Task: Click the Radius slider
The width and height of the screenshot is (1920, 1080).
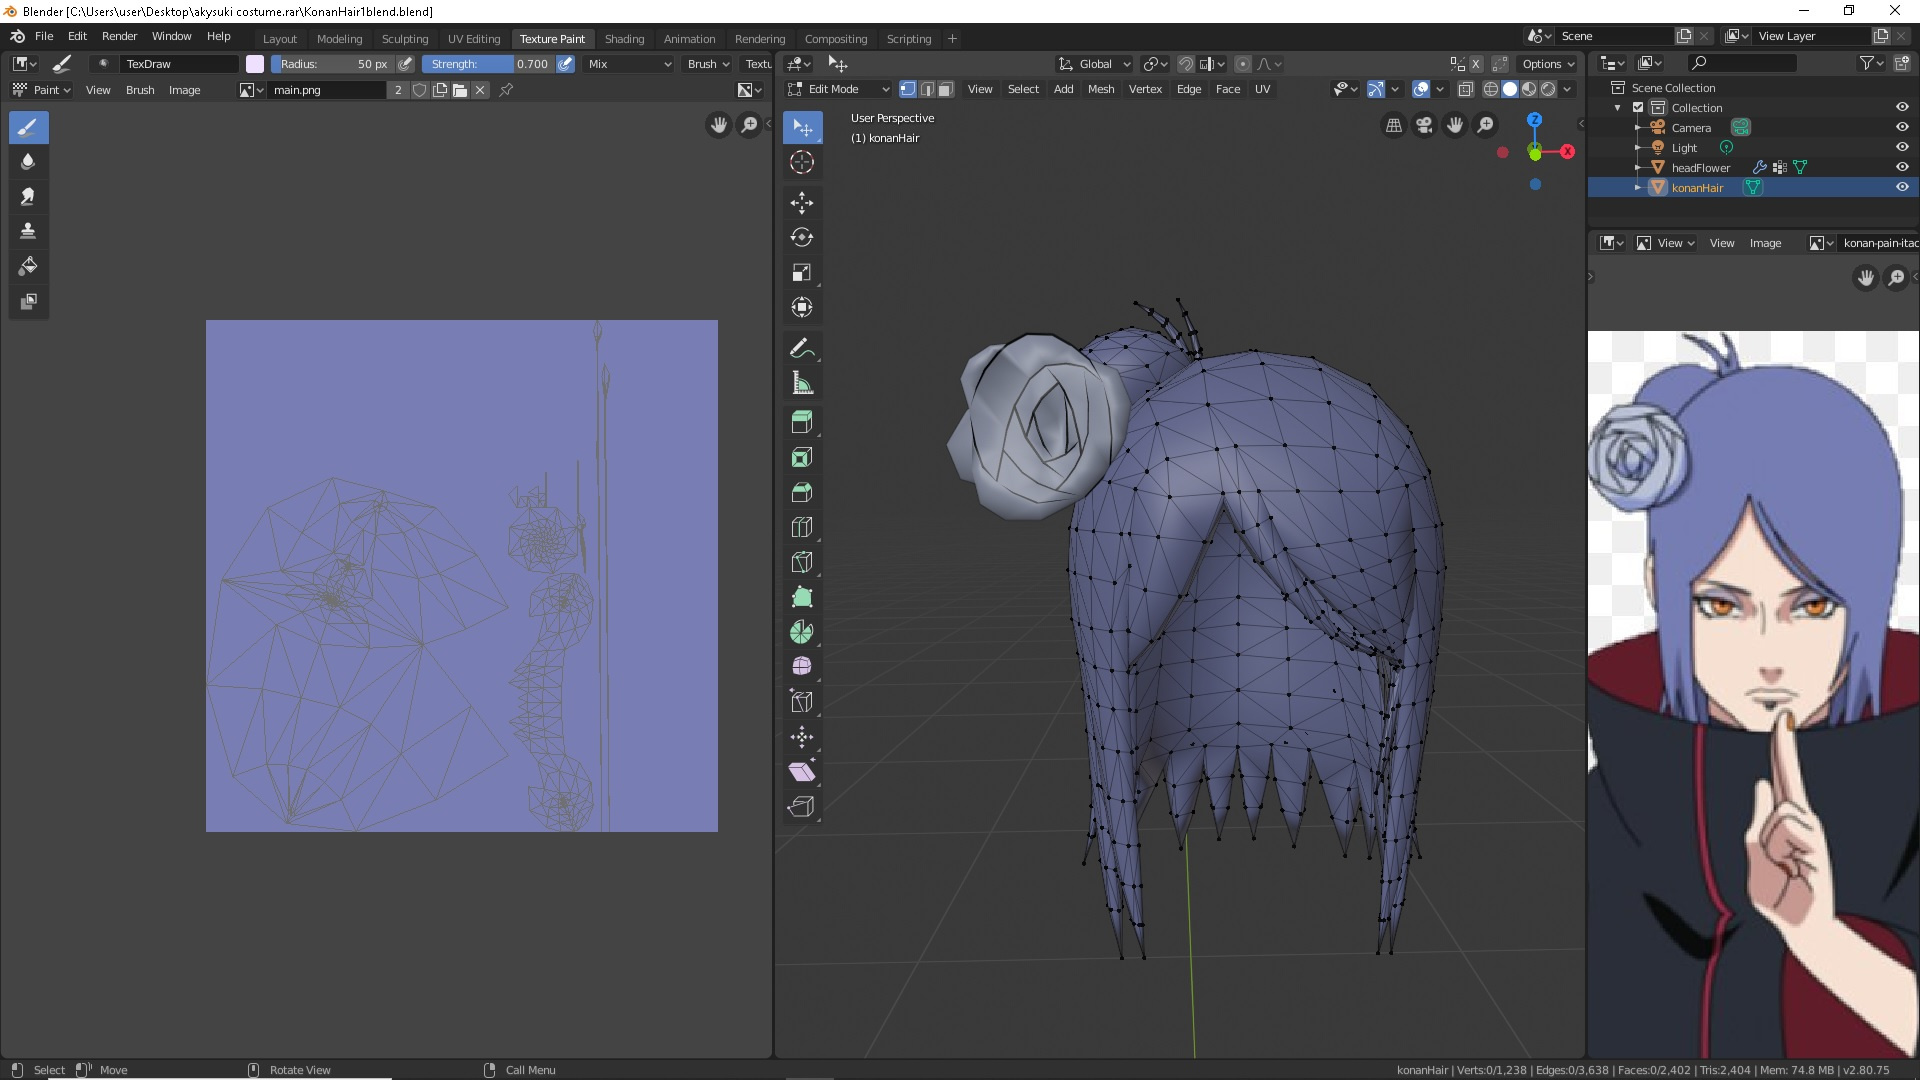Action: click(x=333, y=64)
